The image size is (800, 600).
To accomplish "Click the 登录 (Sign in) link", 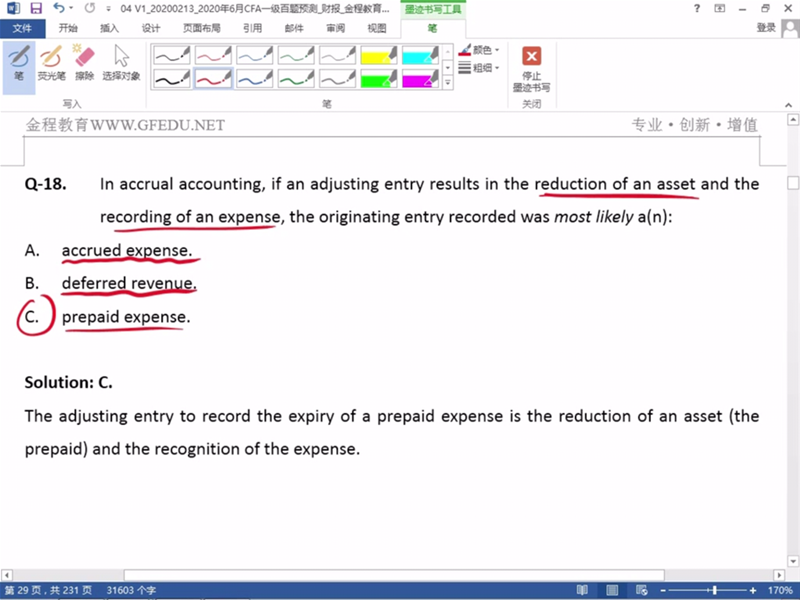I will [766, 28].
